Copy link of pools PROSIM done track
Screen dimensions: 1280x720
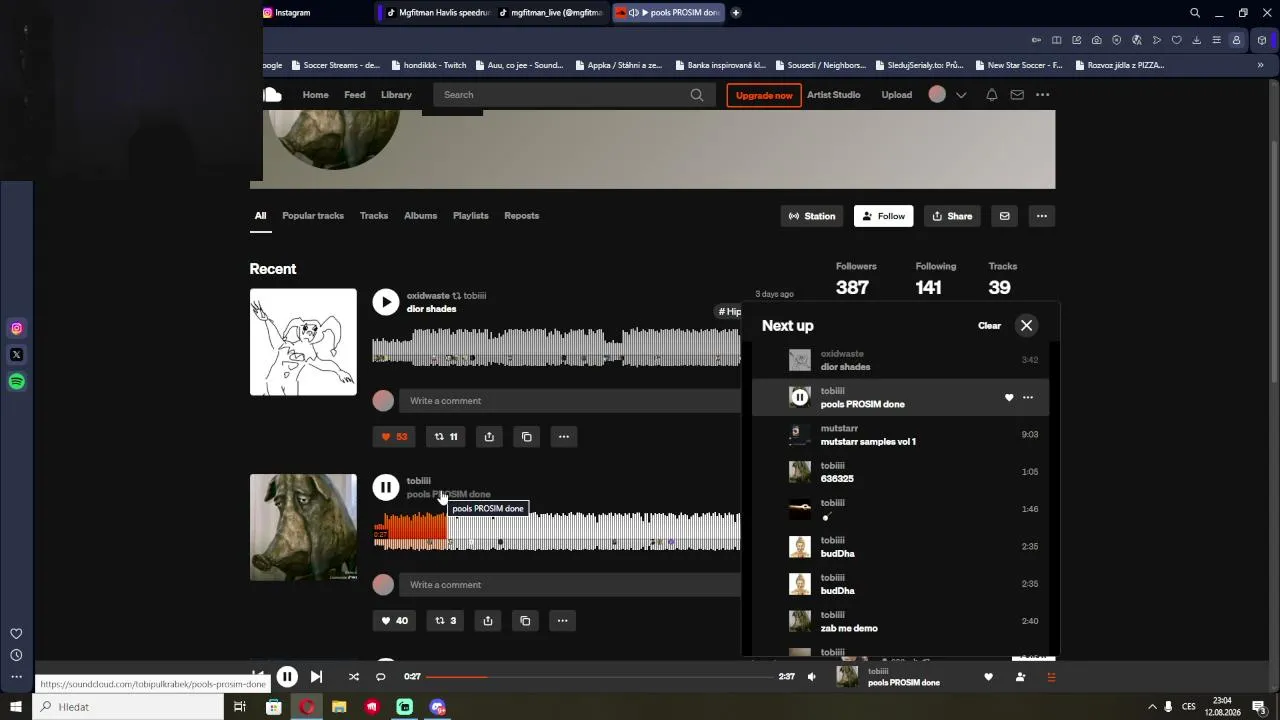click(525, 621)
